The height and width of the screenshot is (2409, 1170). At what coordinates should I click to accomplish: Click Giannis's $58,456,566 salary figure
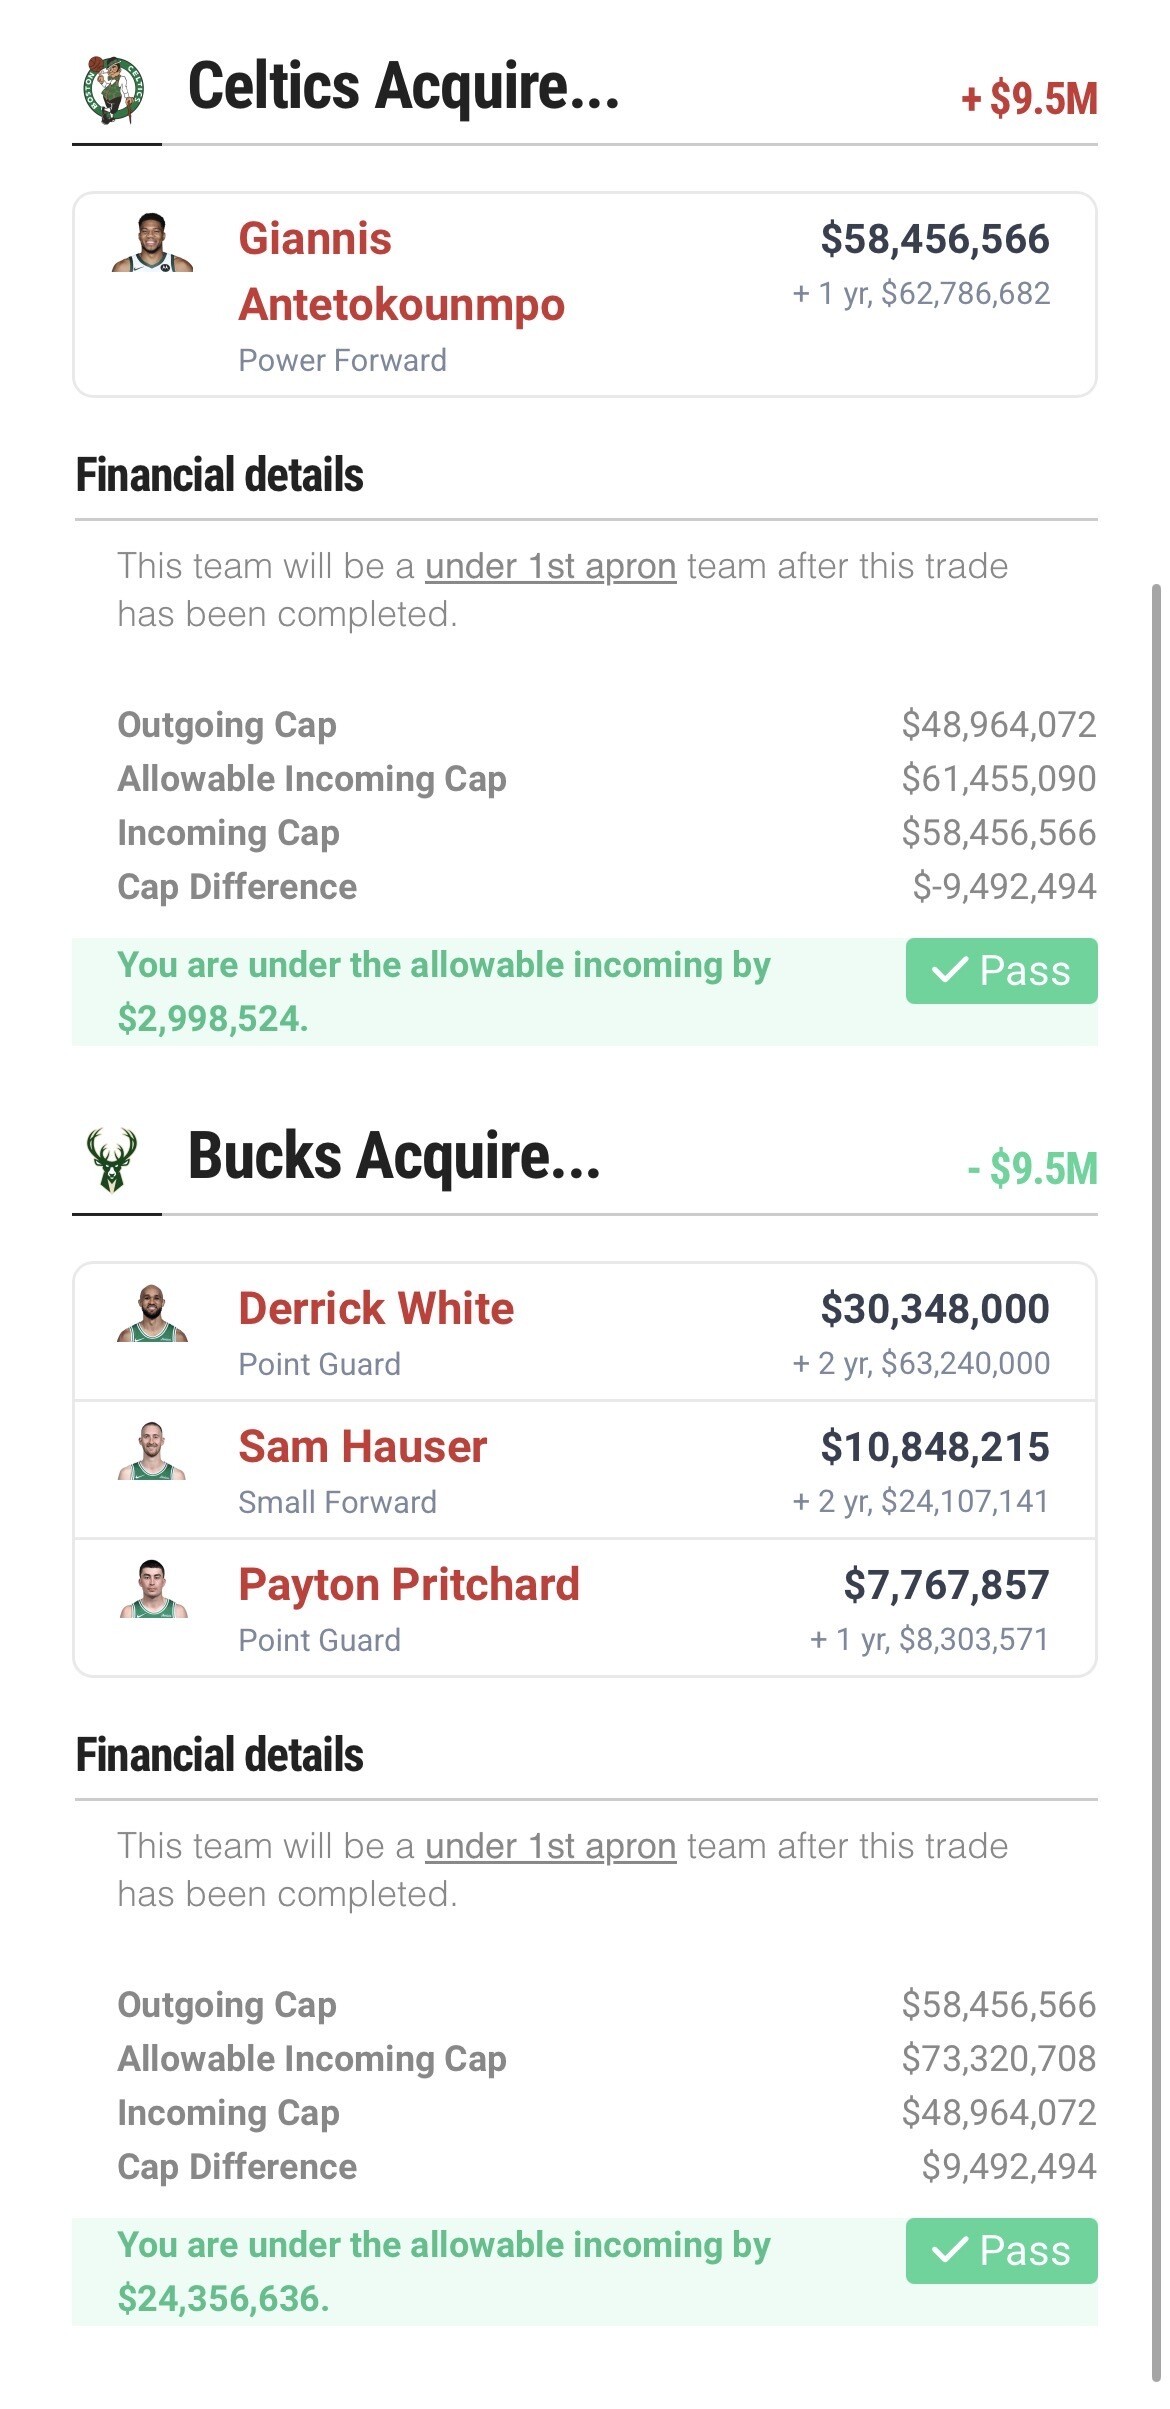935,239
